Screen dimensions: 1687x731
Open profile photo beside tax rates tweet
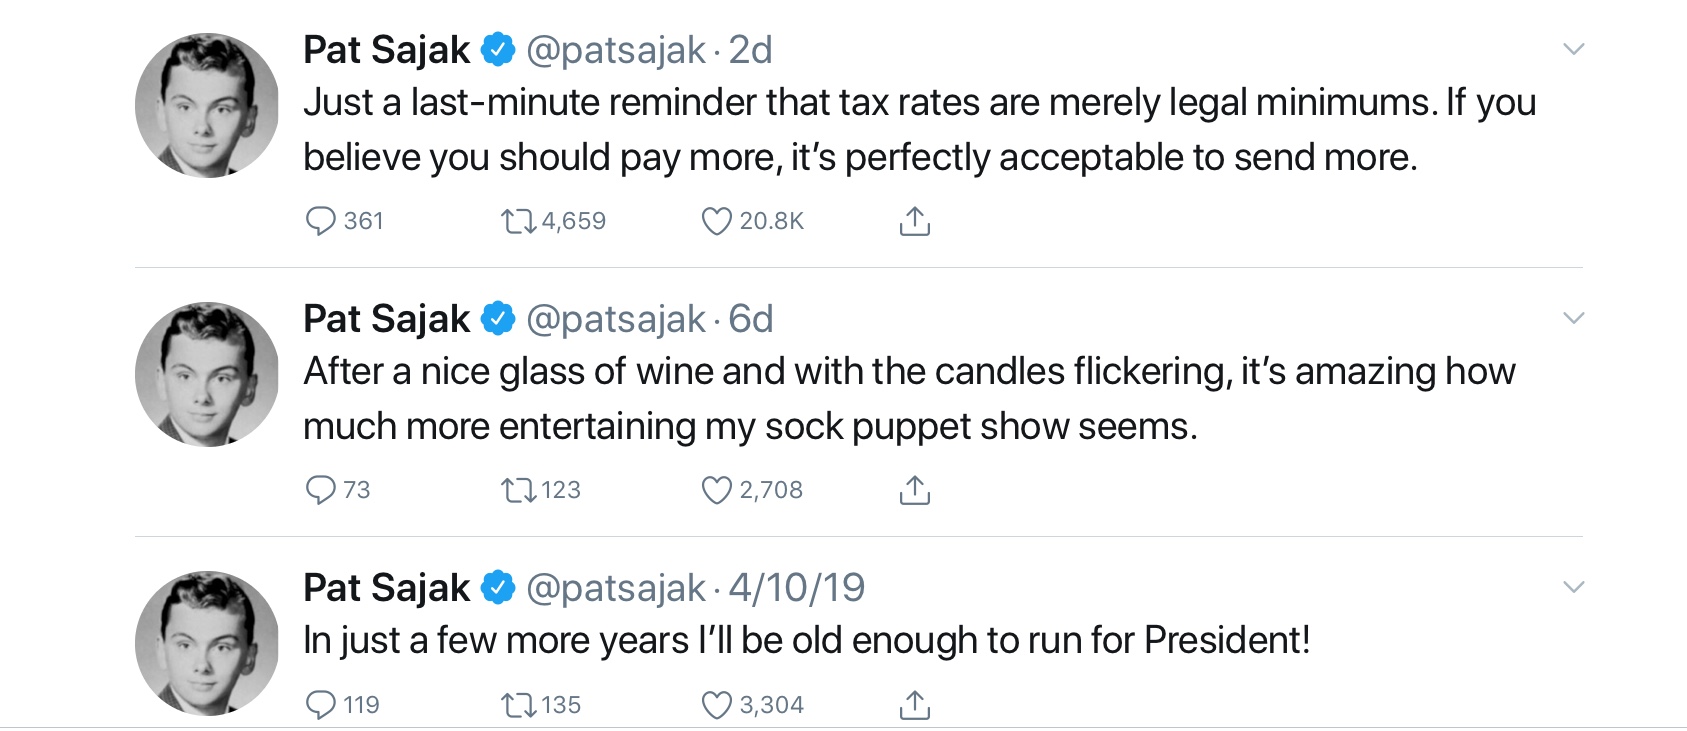pos(207,105)
